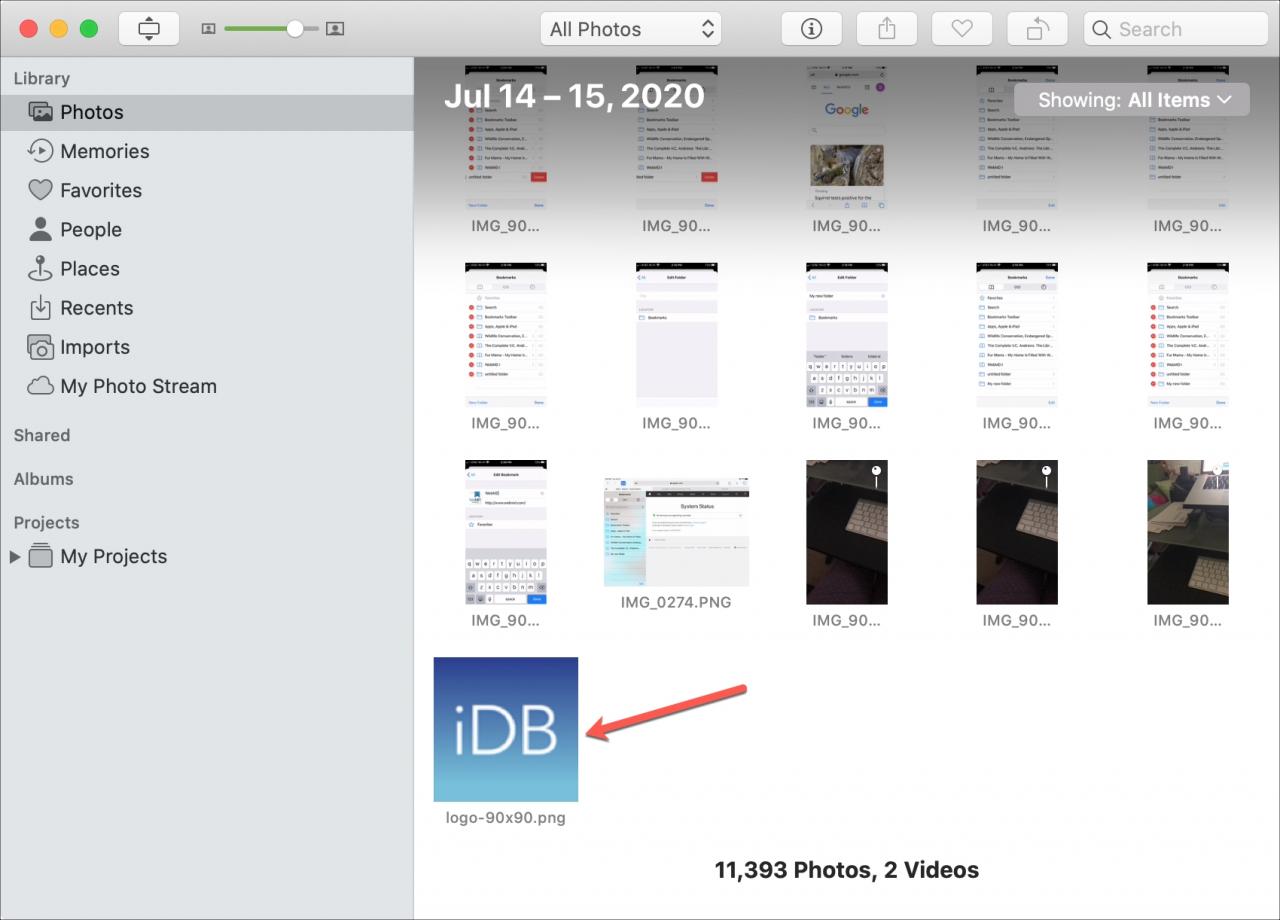The image size is (1280, 920).
Task: Click the 11,393 Photos, 2 Videos summary
Action: coord(847,870)
